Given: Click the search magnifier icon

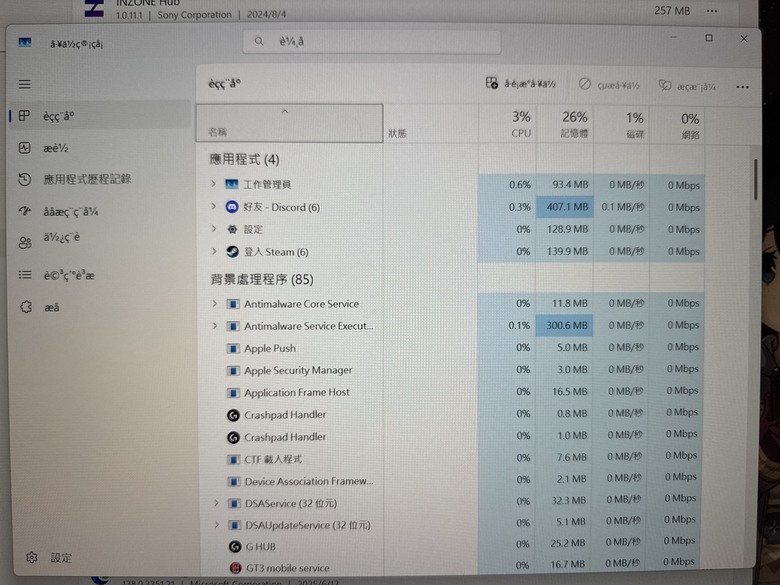Looking at the screenshot, I should (x=259, y=41).
